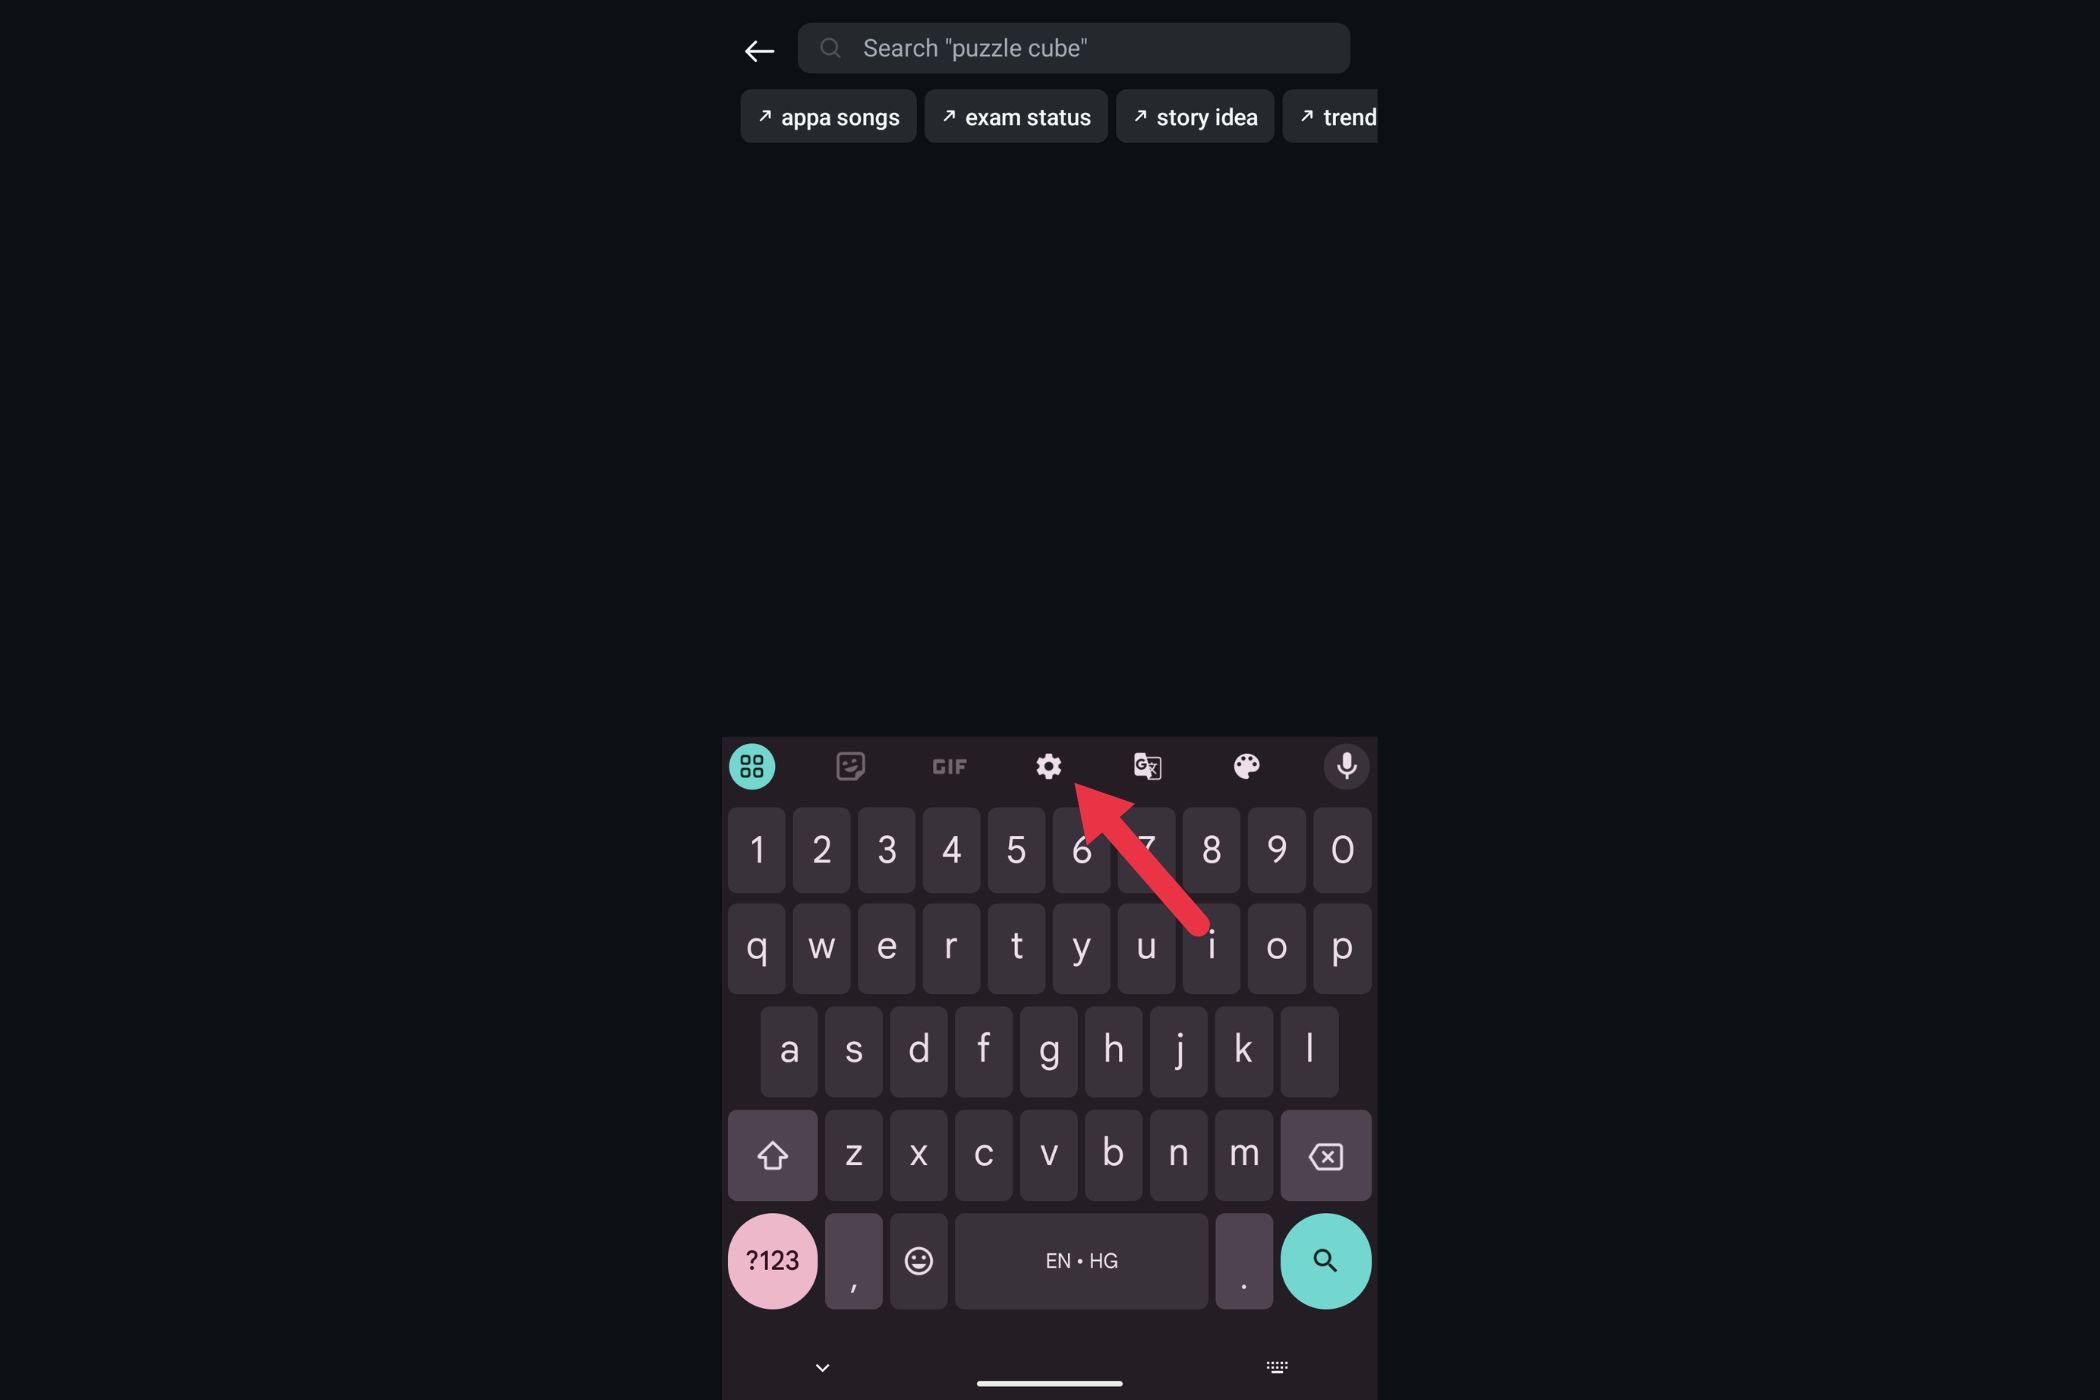Tap the ?123 symbol mode toggle

[770, 1261]
